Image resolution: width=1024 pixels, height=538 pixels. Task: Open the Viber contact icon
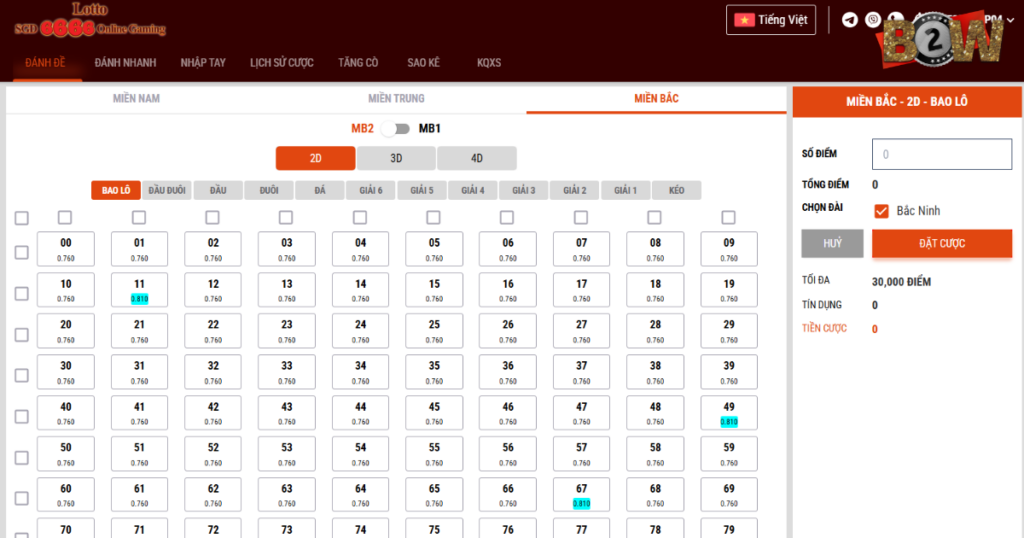[873, 20]
